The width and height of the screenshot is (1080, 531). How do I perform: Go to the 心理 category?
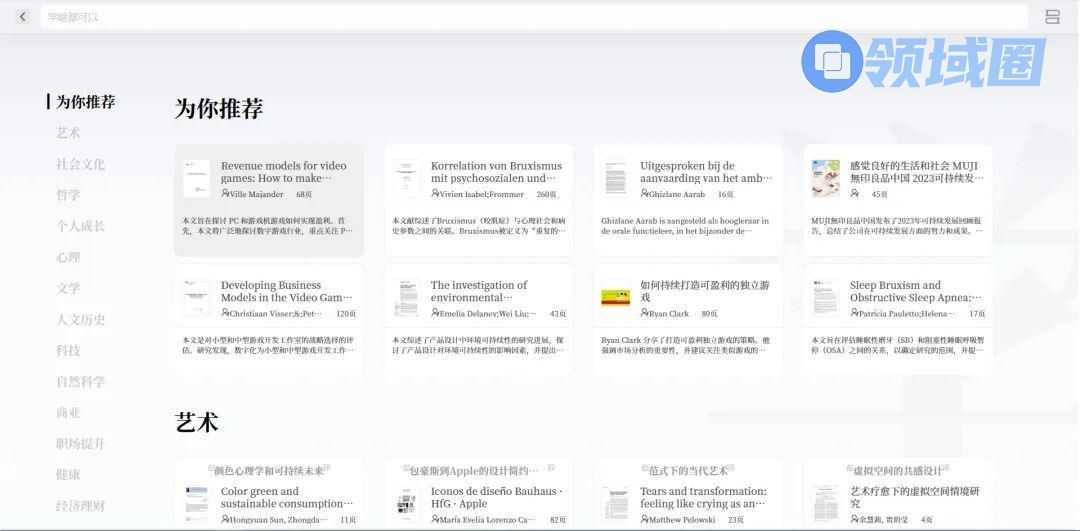pos(68,257)
